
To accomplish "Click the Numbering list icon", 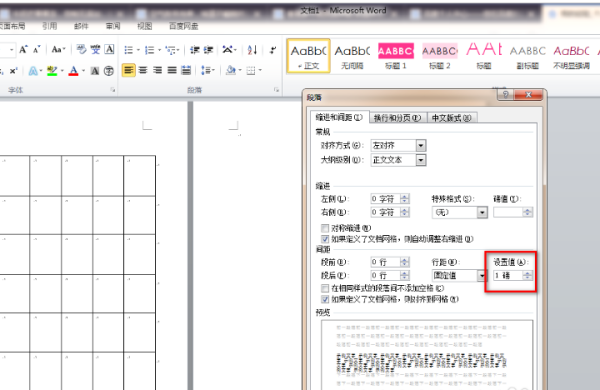I will [x=150, y=50].
